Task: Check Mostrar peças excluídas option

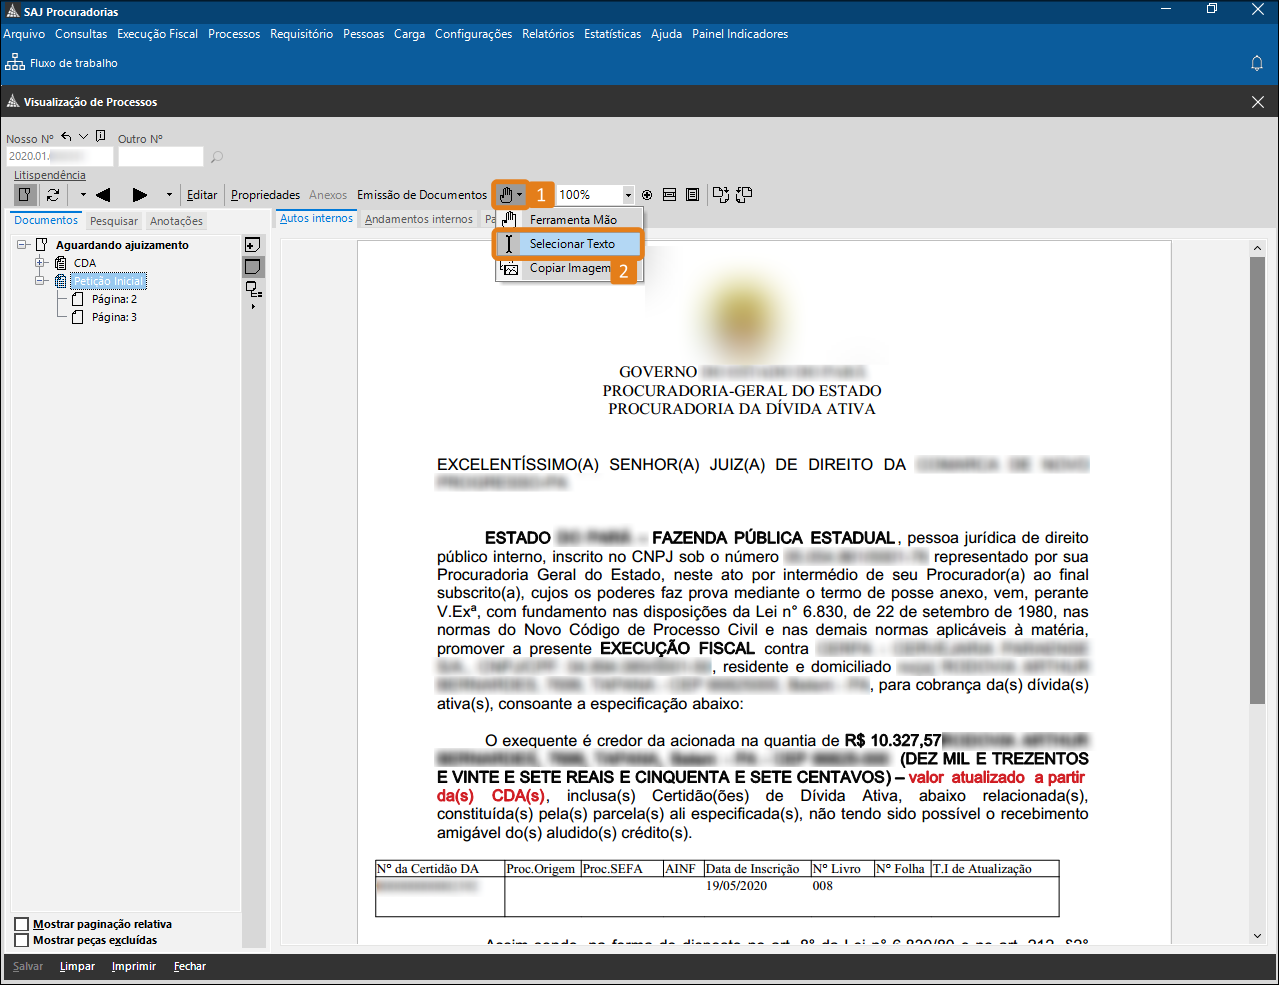Action: (22, 940)
